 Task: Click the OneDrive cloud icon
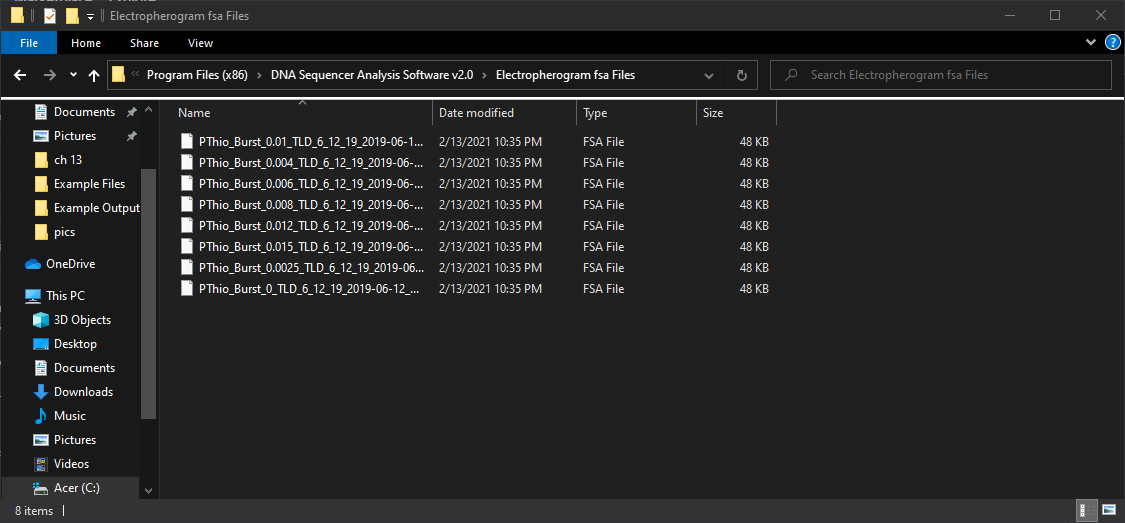click(x=33, y=264)
